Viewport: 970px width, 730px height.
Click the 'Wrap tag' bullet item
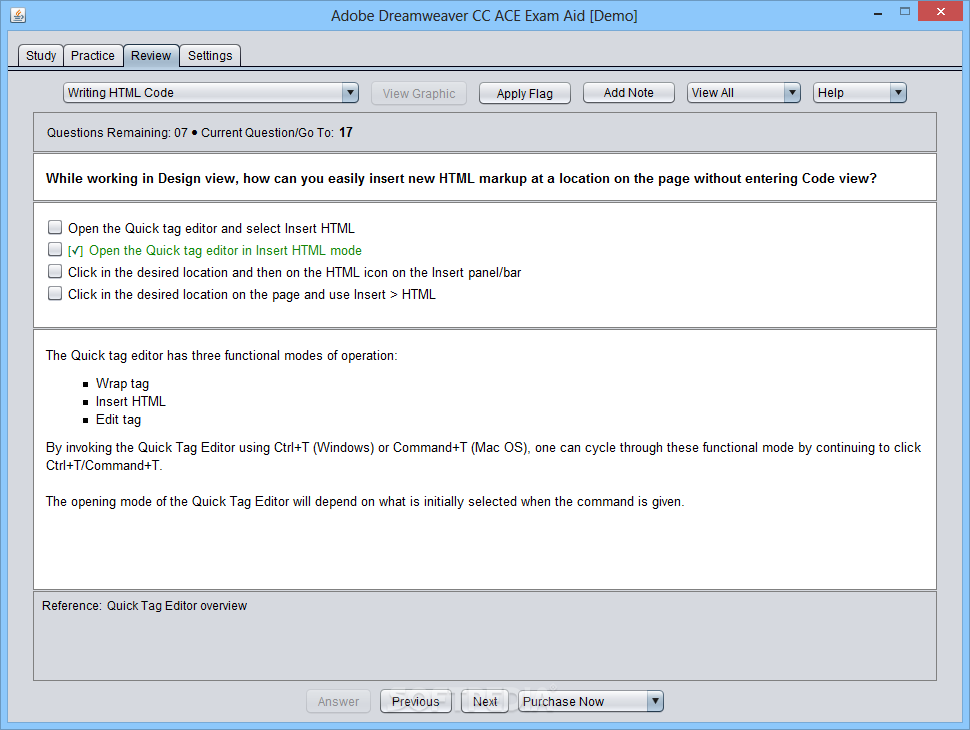tap(122, 384)
